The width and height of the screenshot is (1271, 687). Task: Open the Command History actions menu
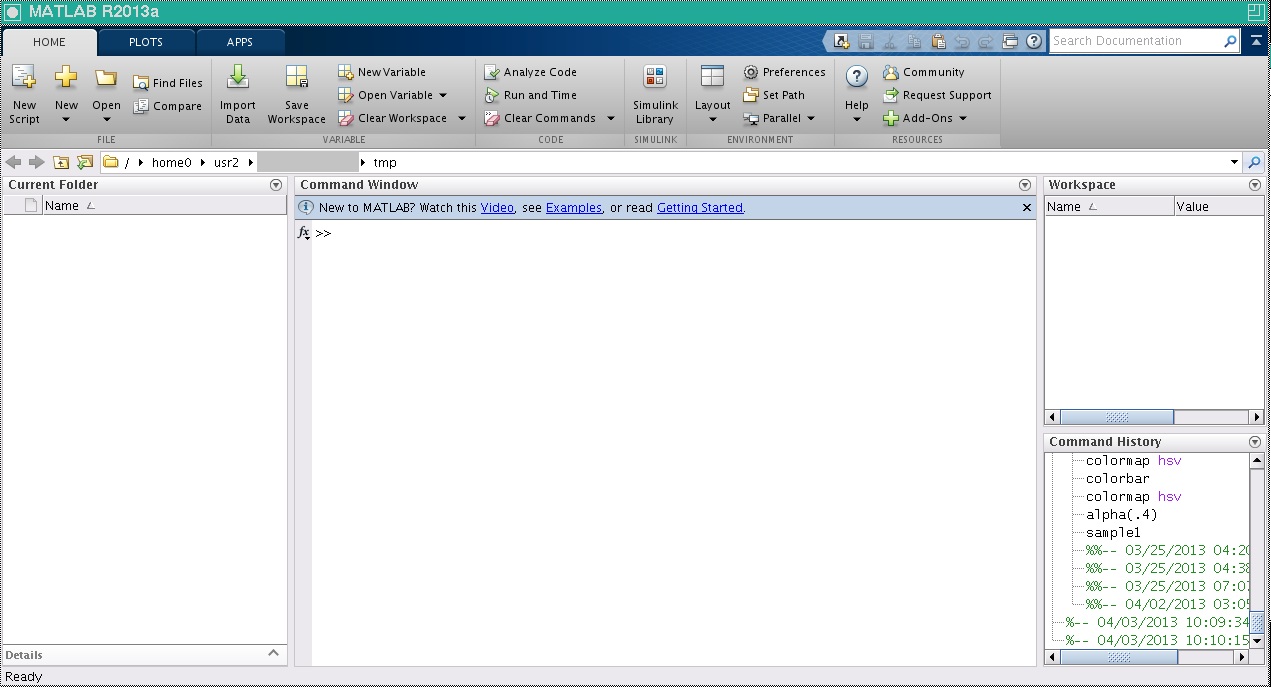coord(1255,442)
